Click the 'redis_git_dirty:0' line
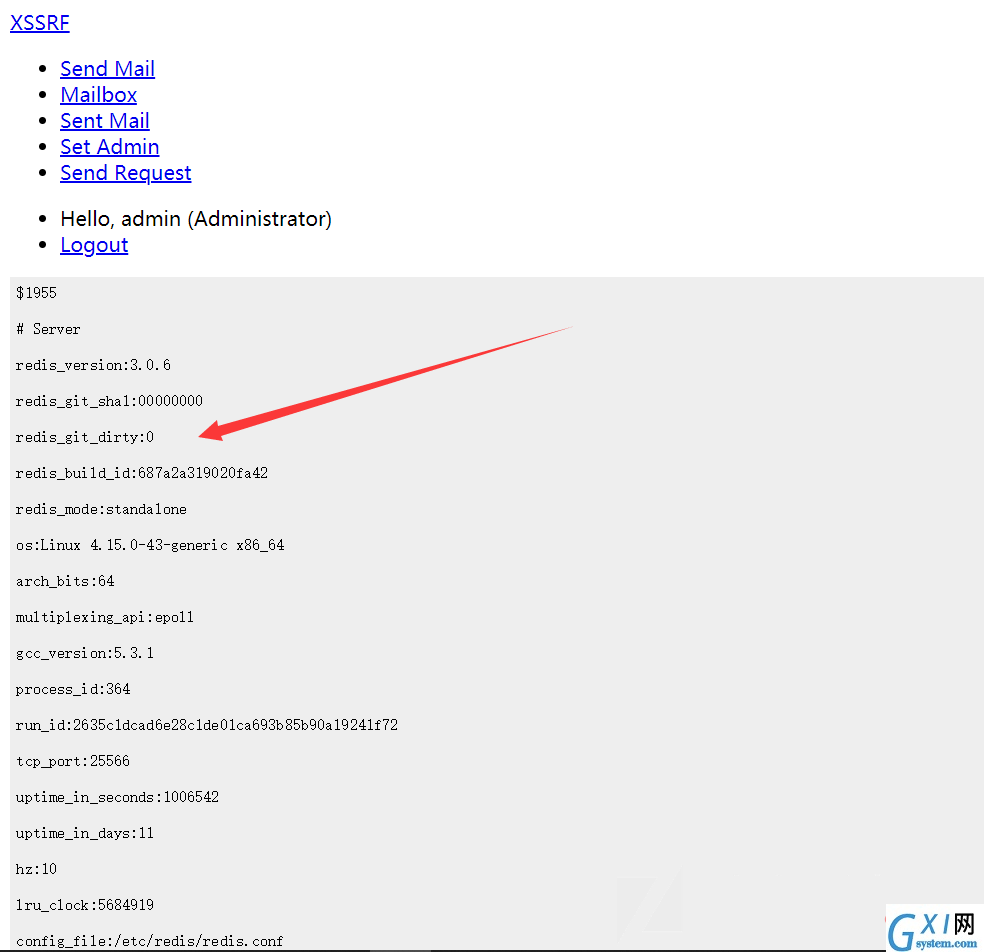This screenshot has width=984, height=952. (x=85, y=437)
